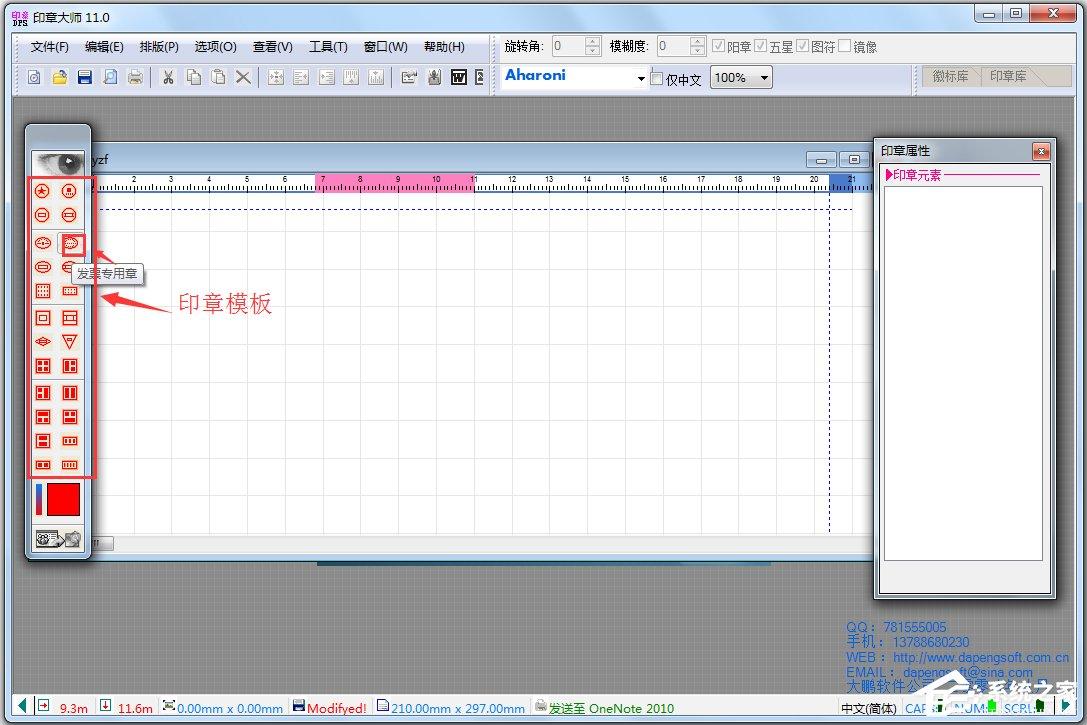Choose the inverted triangle seal template
This screenshot has width=1087, height=725.
69,342
